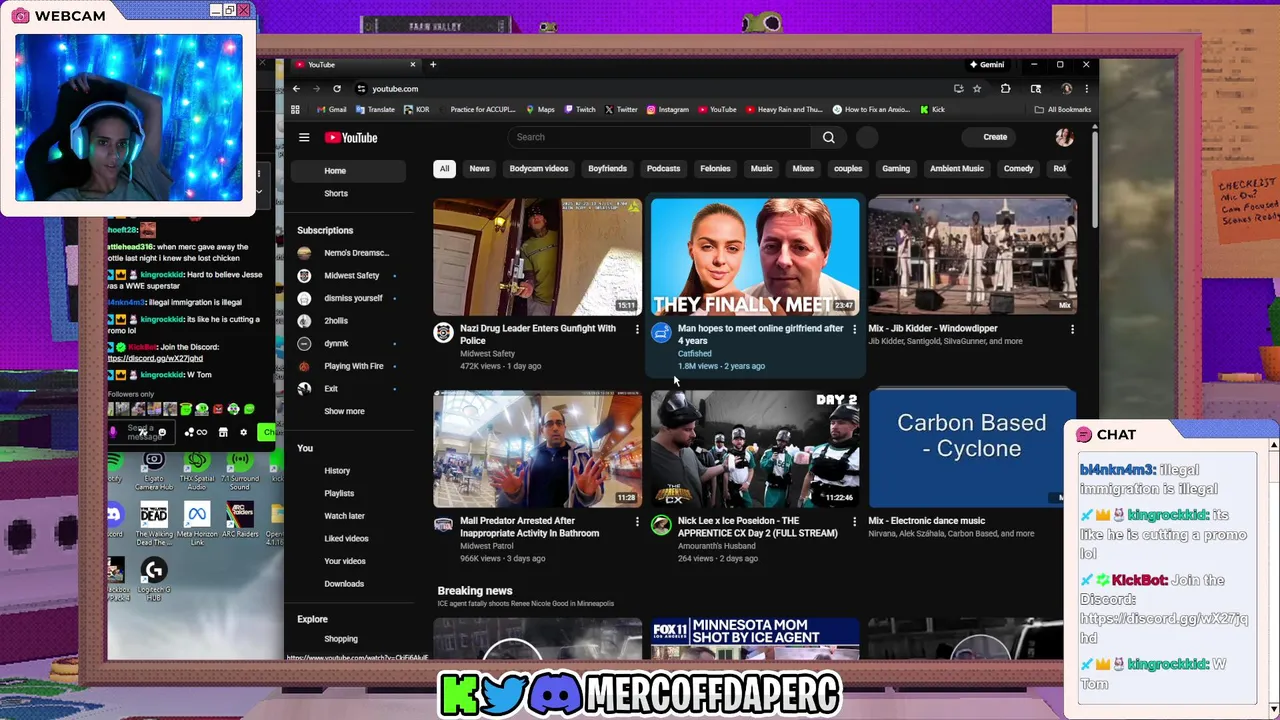Viewport: 1280px width, 720px height.
Task: Open the browser extensions puzzle icon
Action: point(1005,89)
